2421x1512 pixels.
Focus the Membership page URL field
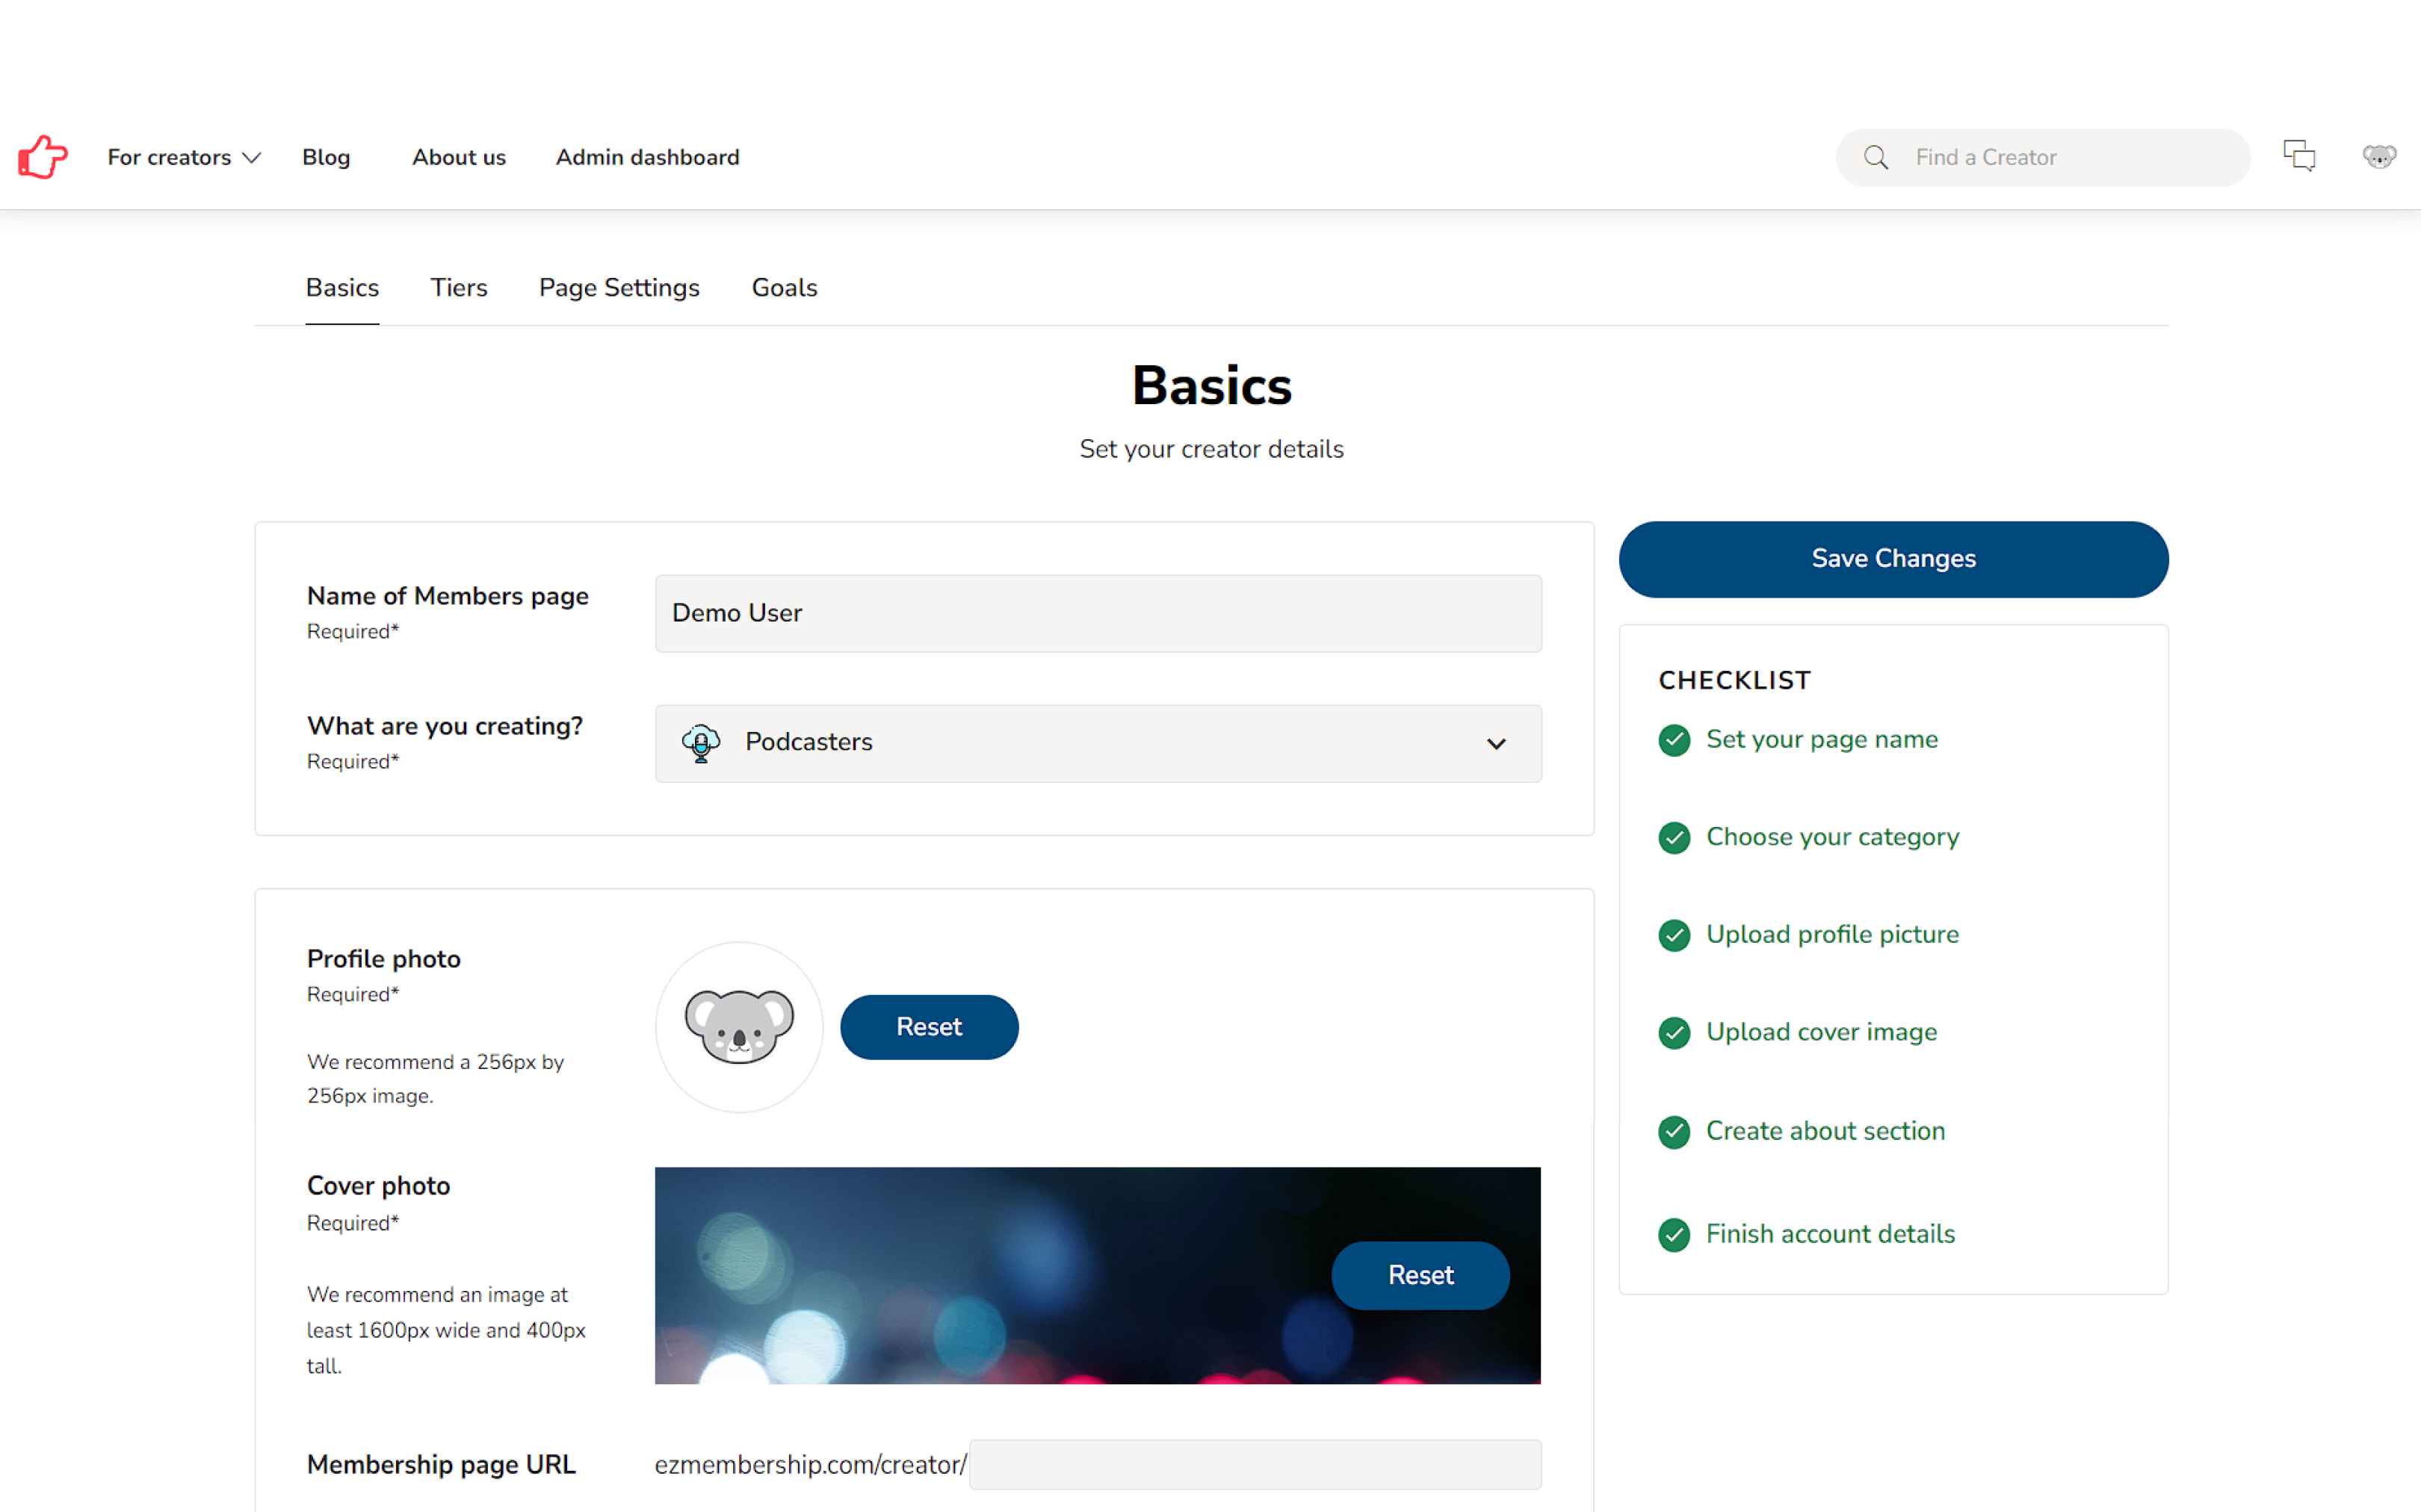click(1255, 1465)
